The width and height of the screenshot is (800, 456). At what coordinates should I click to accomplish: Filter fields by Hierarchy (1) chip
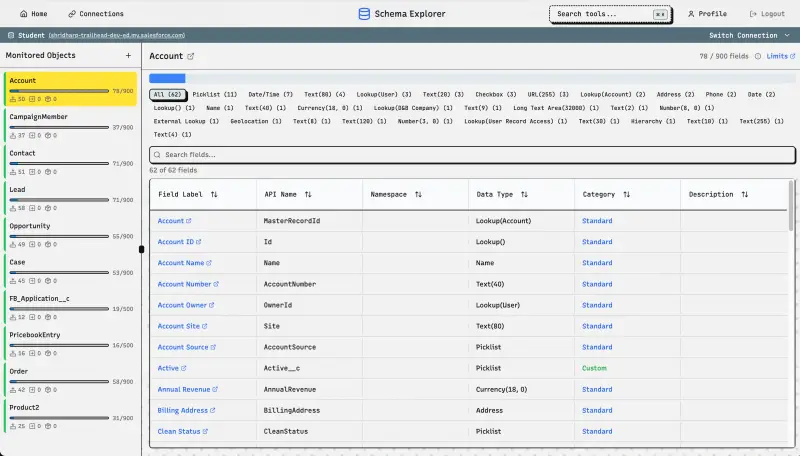tap(653, 121)
